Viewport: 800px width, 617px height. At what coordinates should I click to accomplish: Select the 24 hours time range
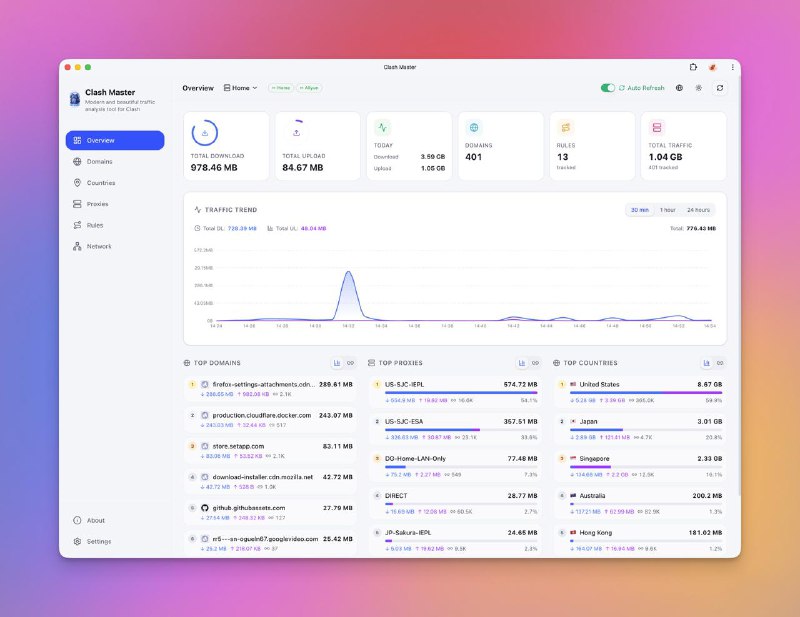pos(698,210)
